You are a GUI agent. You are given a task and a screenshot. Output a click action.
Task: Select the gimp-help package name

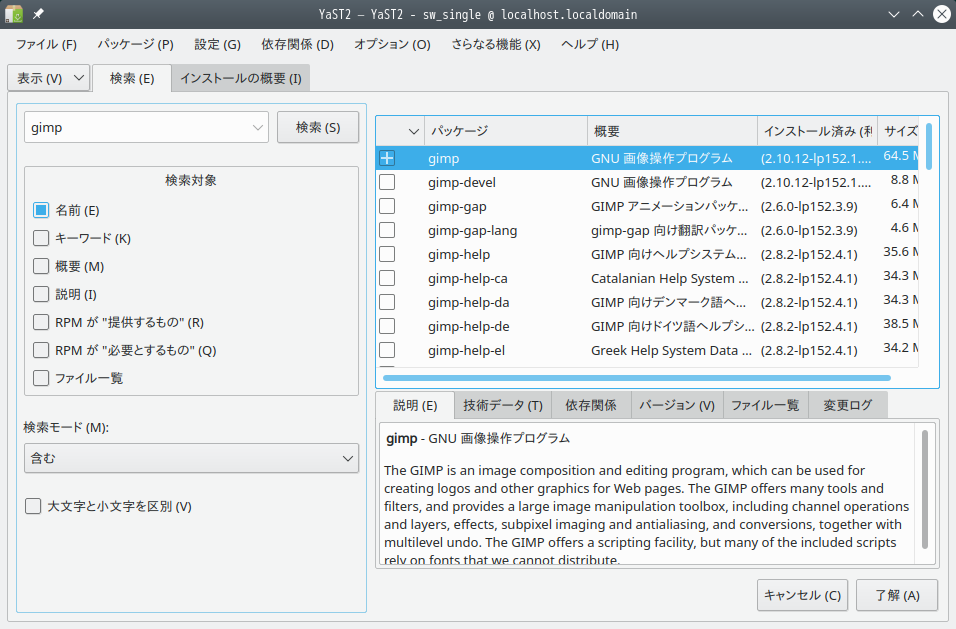pos(458,254)
